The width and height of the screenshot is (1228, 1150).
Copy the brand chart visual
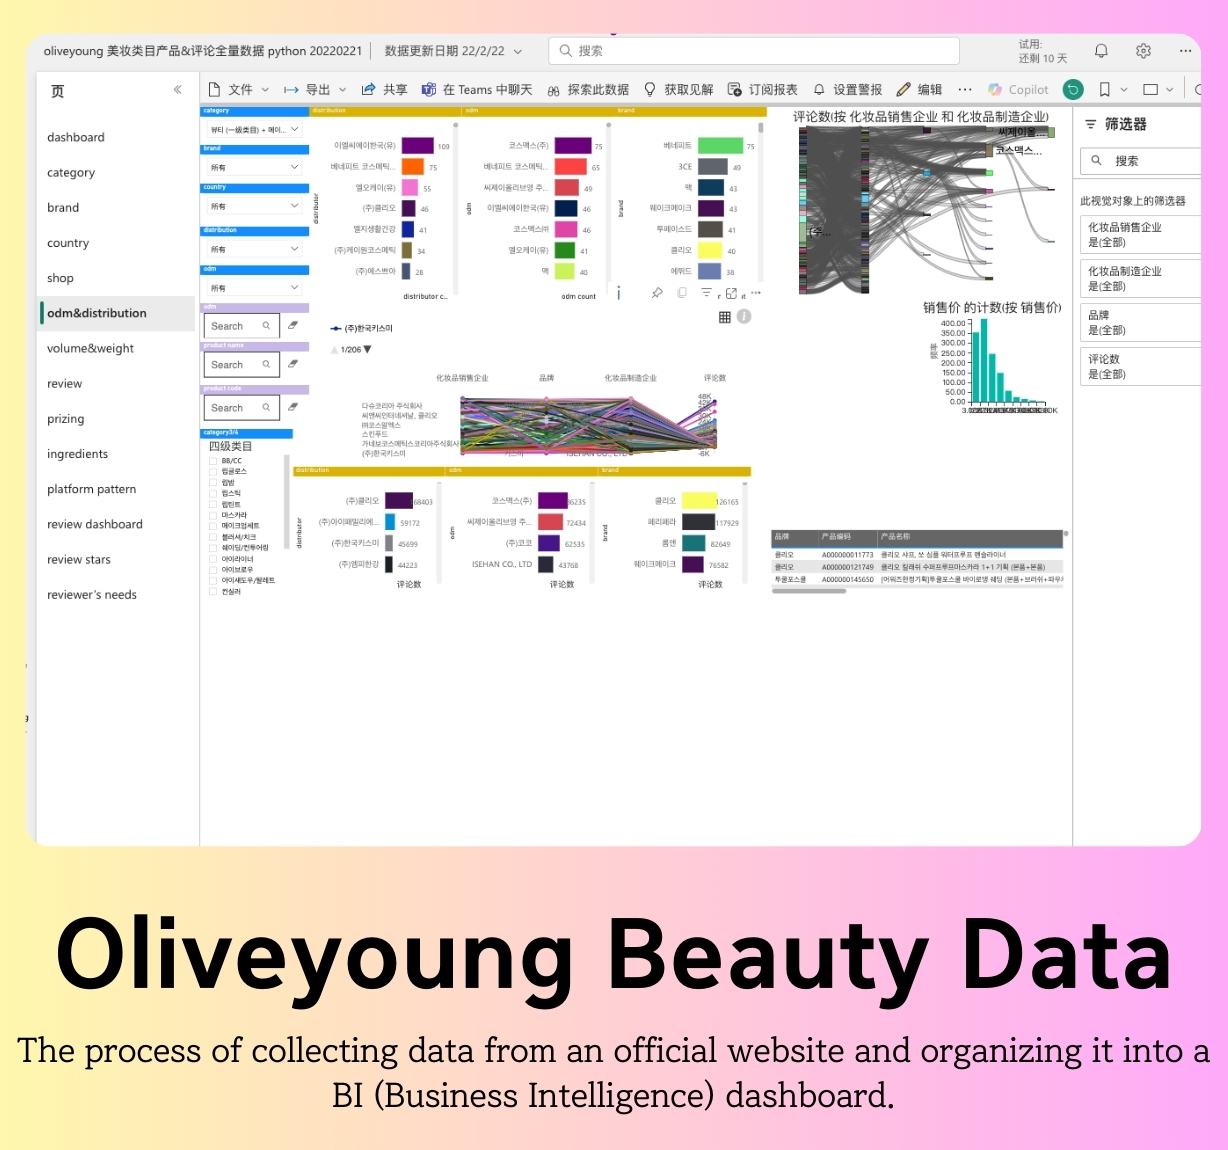(x=682, y=293)
